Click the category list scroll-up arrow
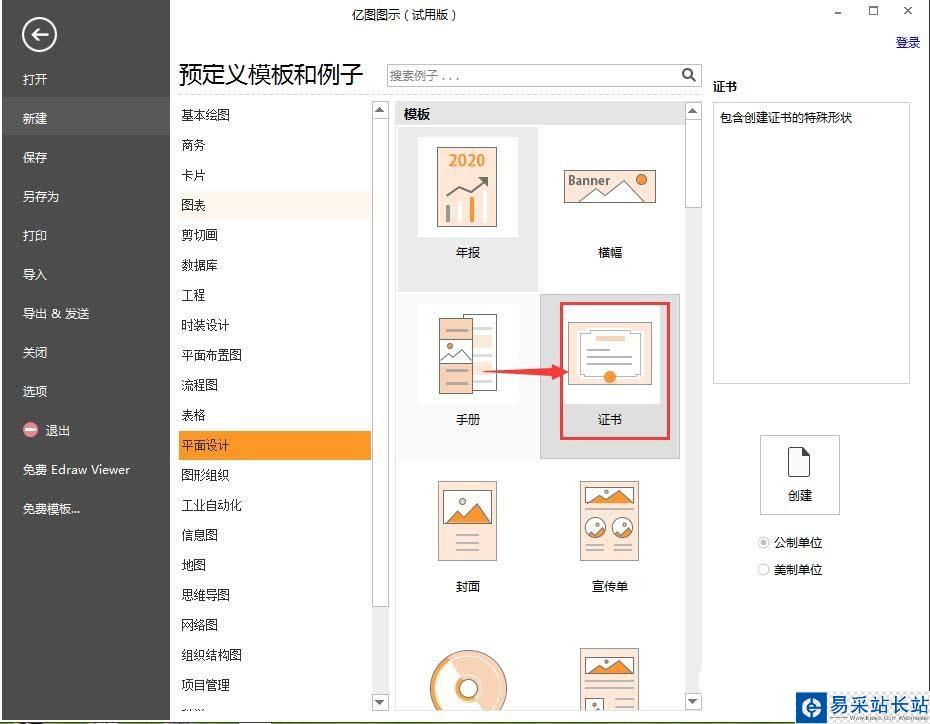This screenshot has width=930, height=724. coord(380,110)
